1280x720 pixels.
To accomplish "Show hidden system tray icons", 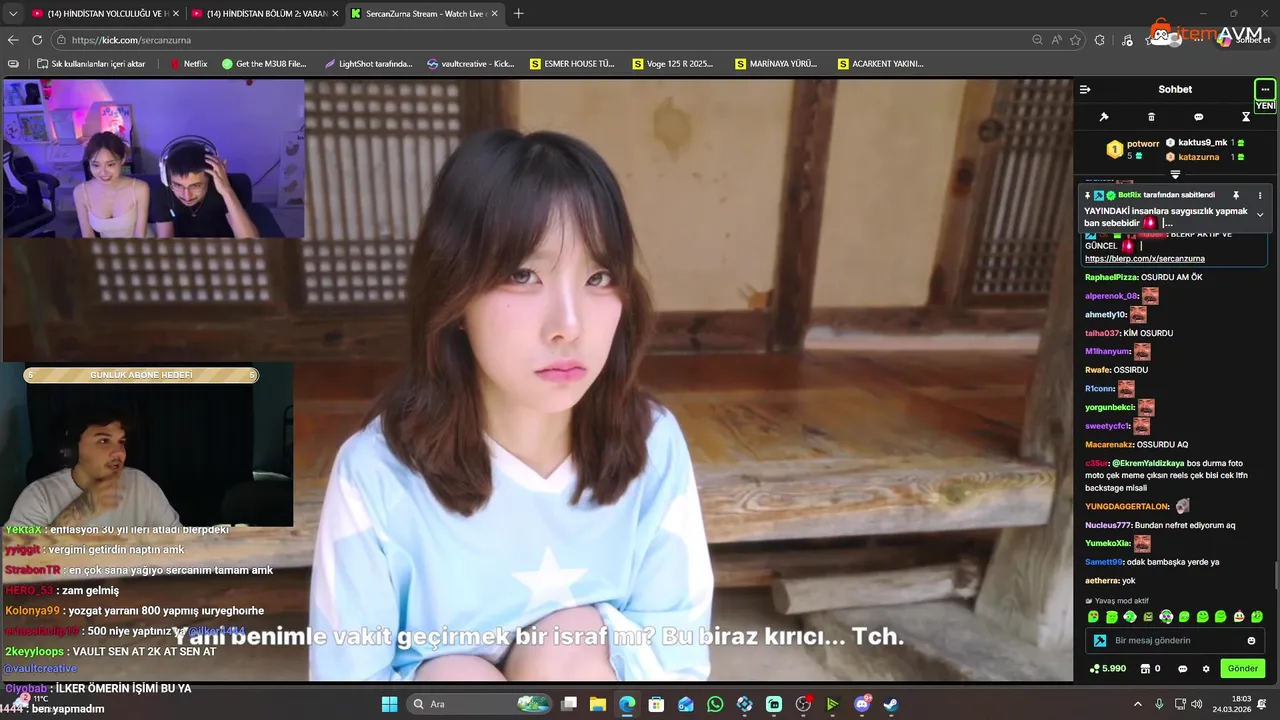I will click(1137, 704).
